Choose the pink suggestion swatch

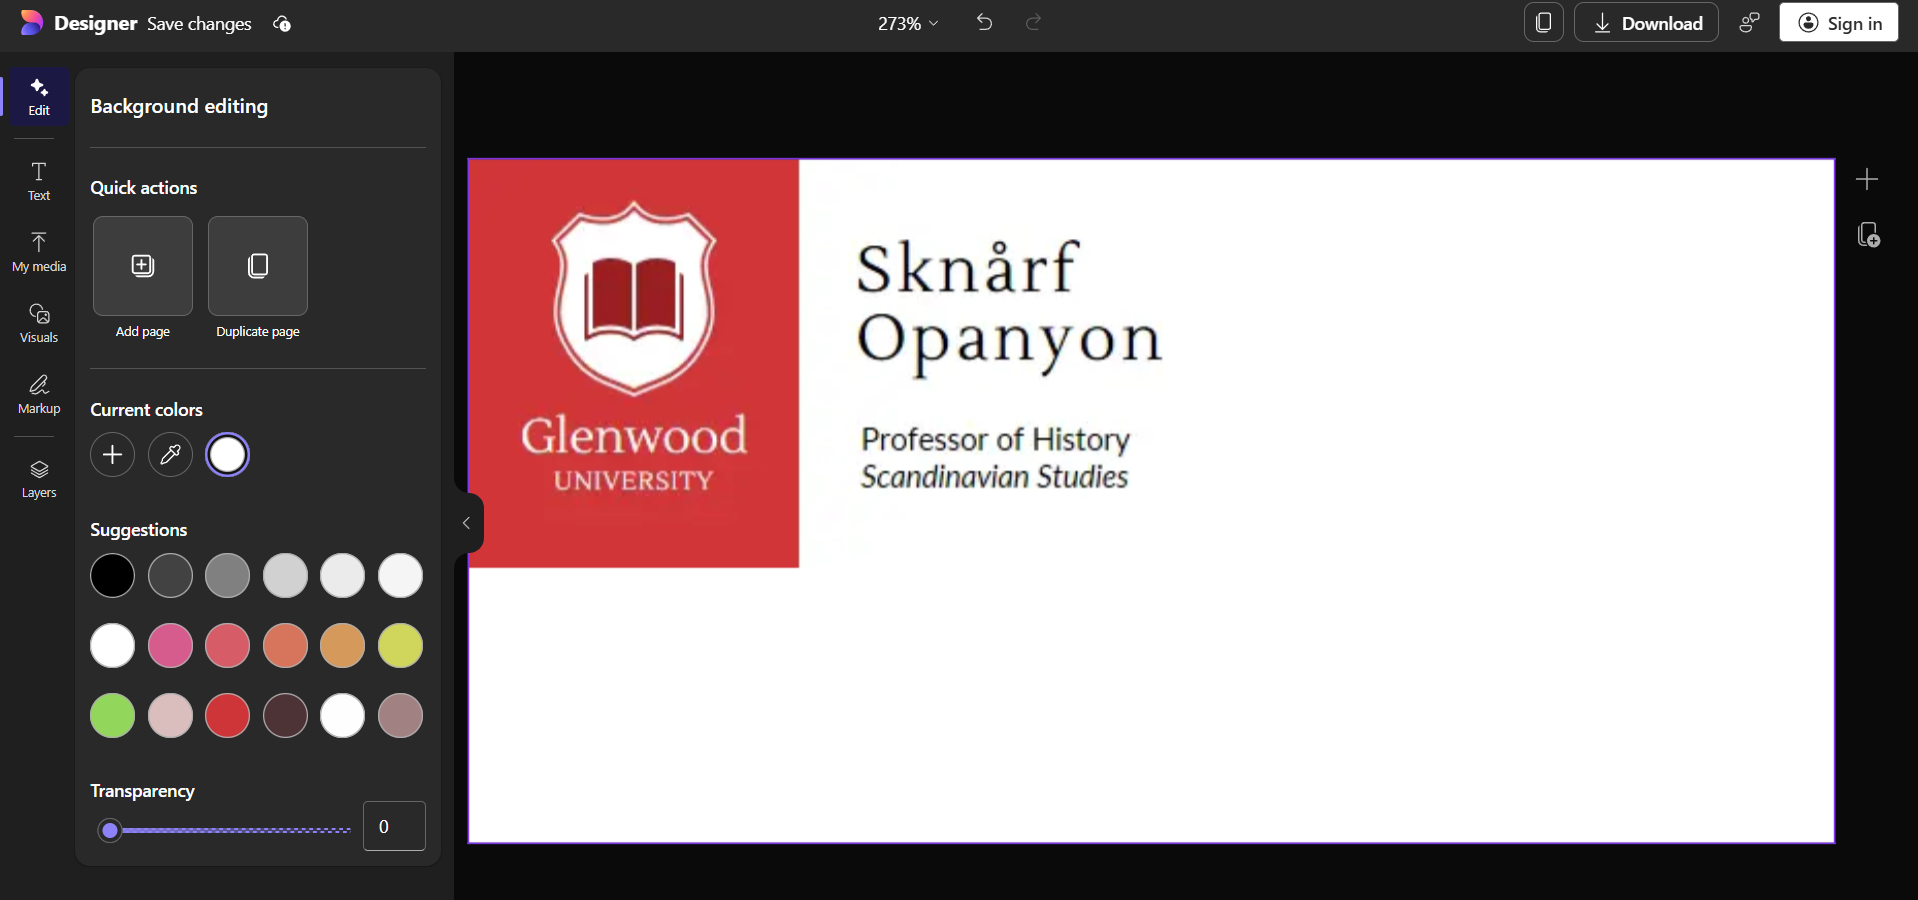tap(170, 646)
